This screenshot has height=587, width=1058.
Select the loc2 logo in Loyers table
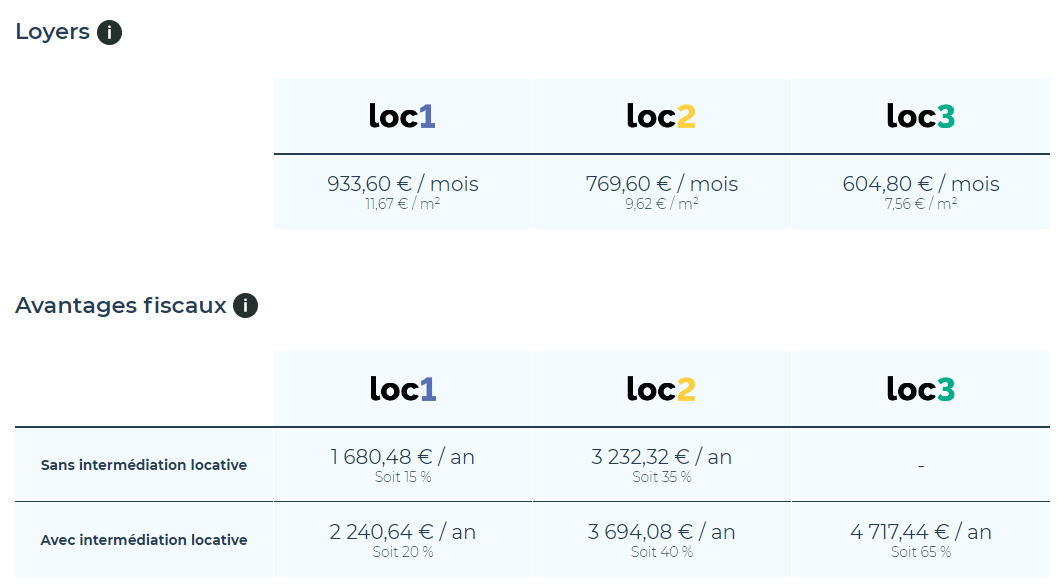tap(661, 116)
